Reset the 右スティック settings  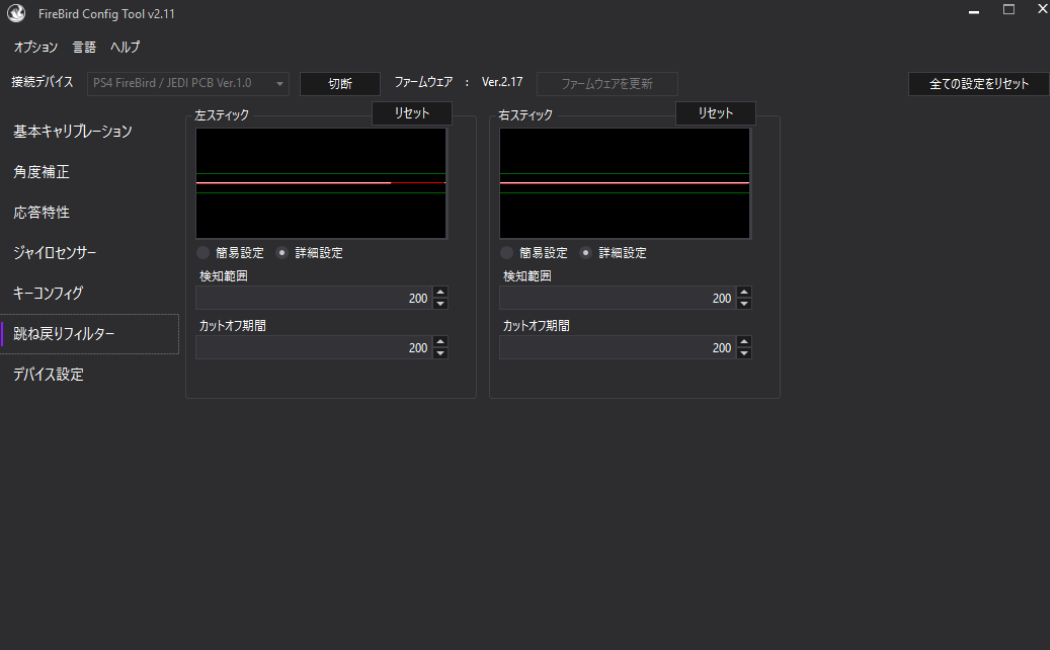[x=716, y=113]
